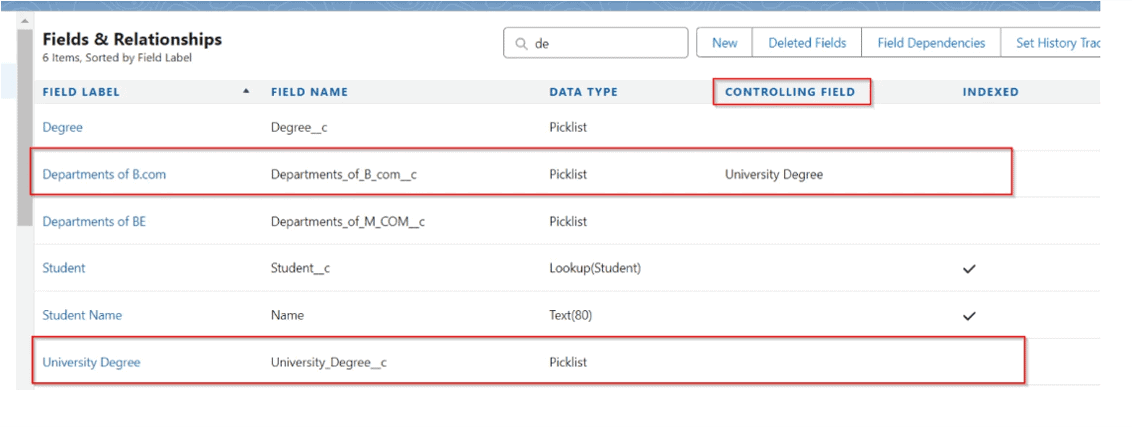Open Departments of BE field
This screenshot has width=1132, height=427.
(94, 221)
